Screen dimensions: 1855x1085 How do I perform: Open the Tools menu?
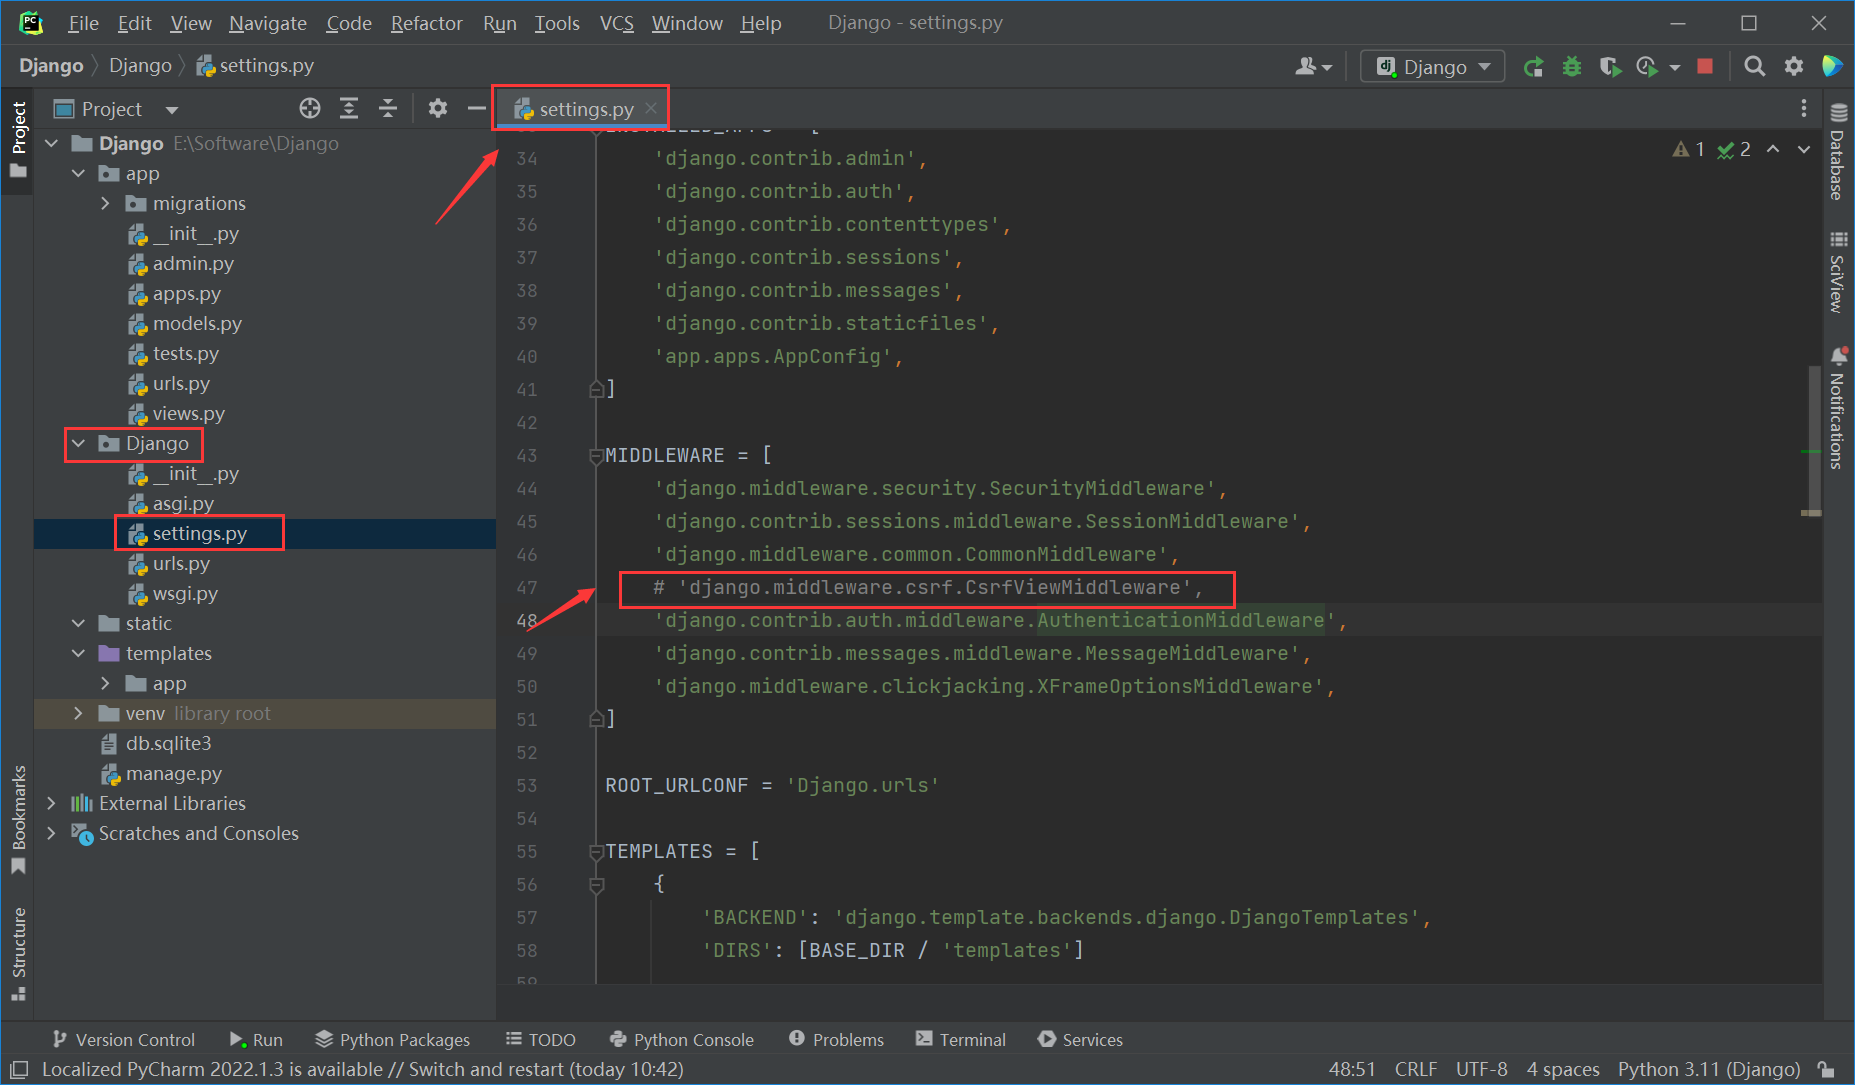click(557, 23)
